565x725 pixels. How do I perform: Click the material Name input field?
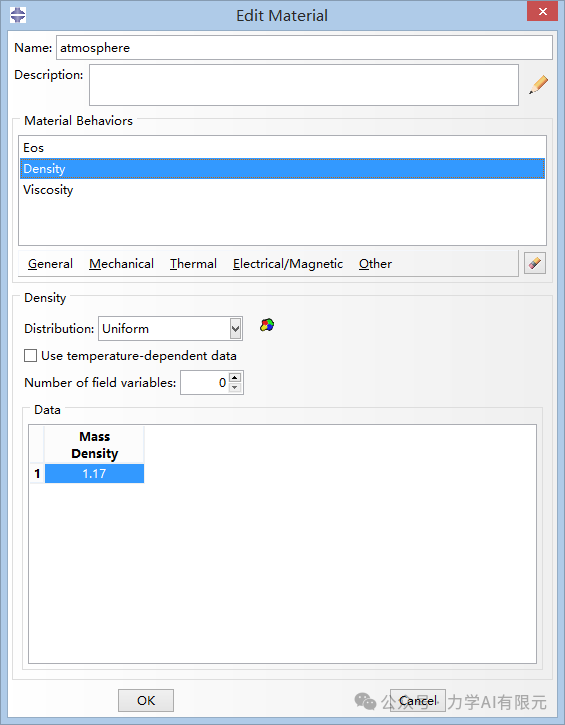tap(304, 48)
